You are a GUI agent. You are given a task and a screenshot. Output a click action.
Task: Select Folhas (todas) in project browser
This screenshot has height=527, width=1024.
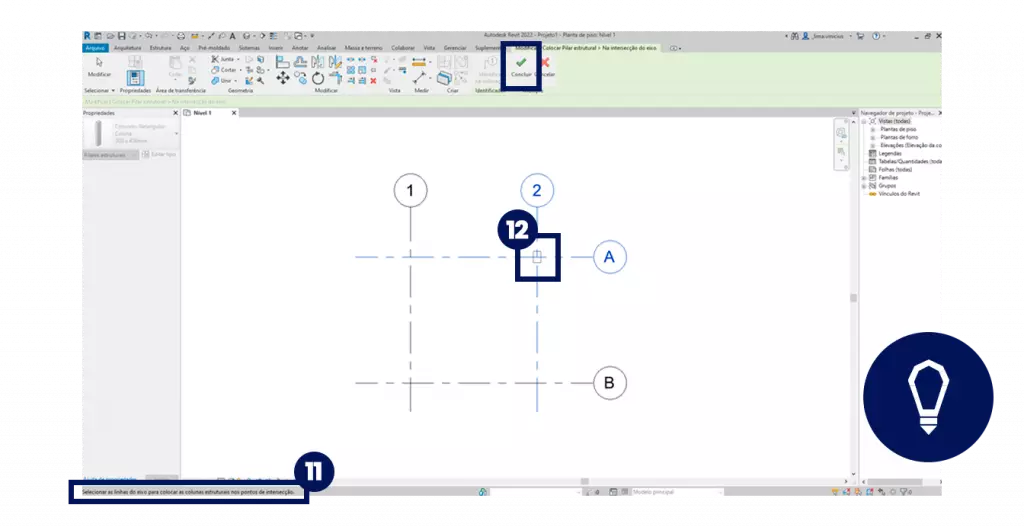[895, 170]
